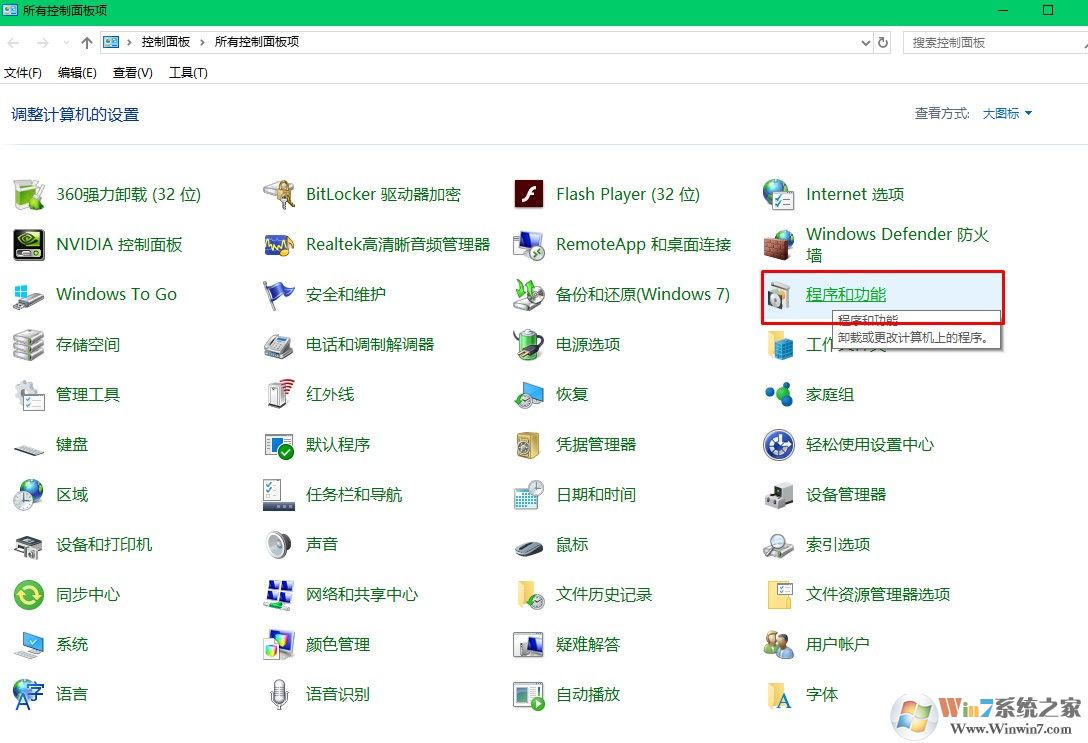Click the 管理工具 gear icon
Screen dimensions: 1088x743
[29, 395]
